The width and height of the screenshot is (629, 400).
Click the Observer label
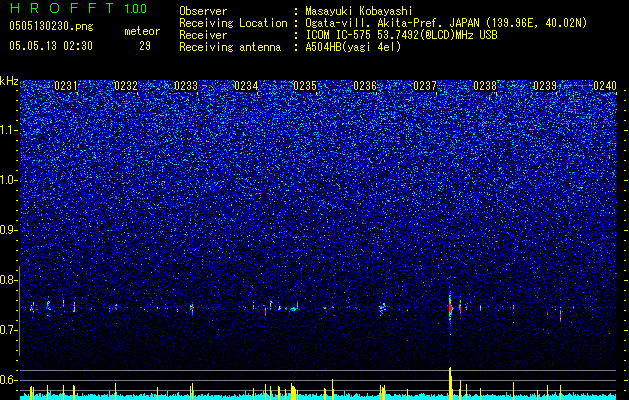pyautogui.click(x=203, y=11)
